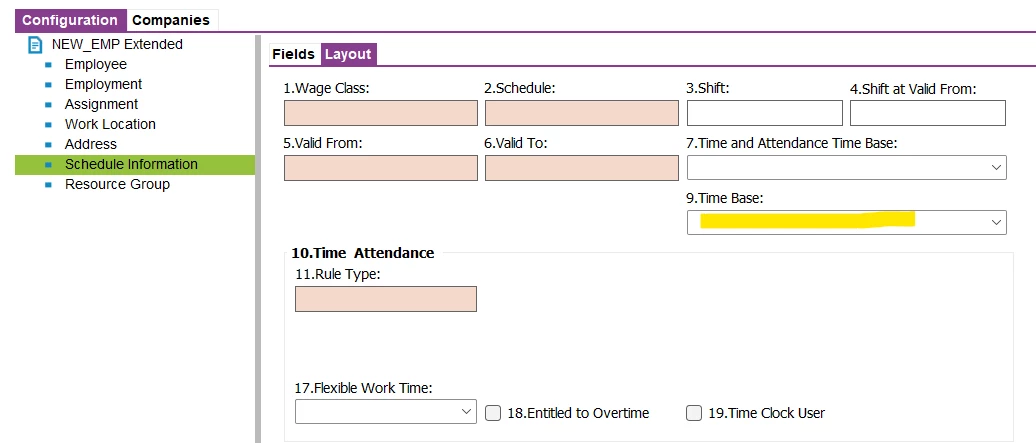1036x443 pixels.
Task: Click the Rule Type input field
Action: (x=386, y=299)
